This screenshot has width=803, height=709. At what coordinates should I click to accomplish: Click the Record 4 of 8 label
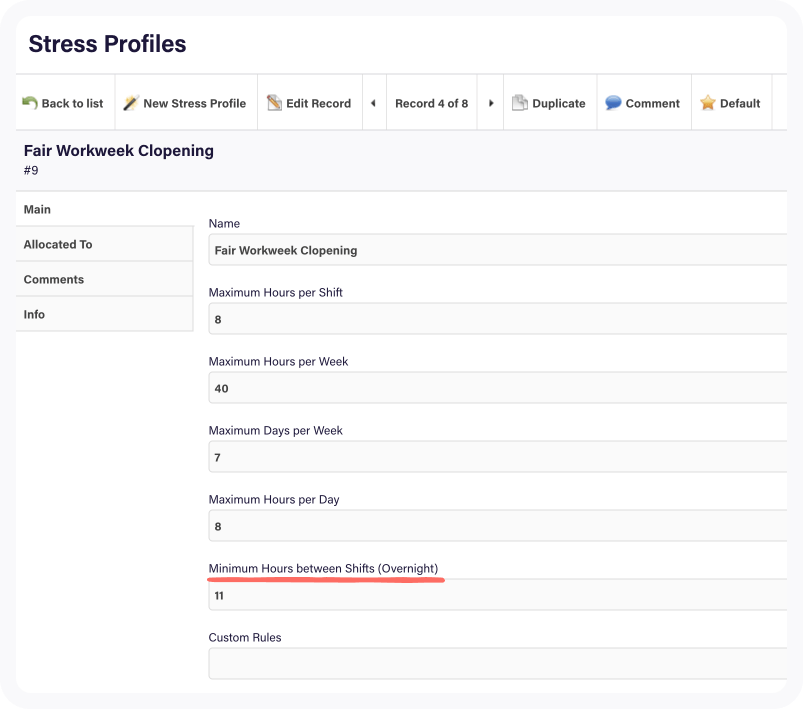click(x=432, y=102)
